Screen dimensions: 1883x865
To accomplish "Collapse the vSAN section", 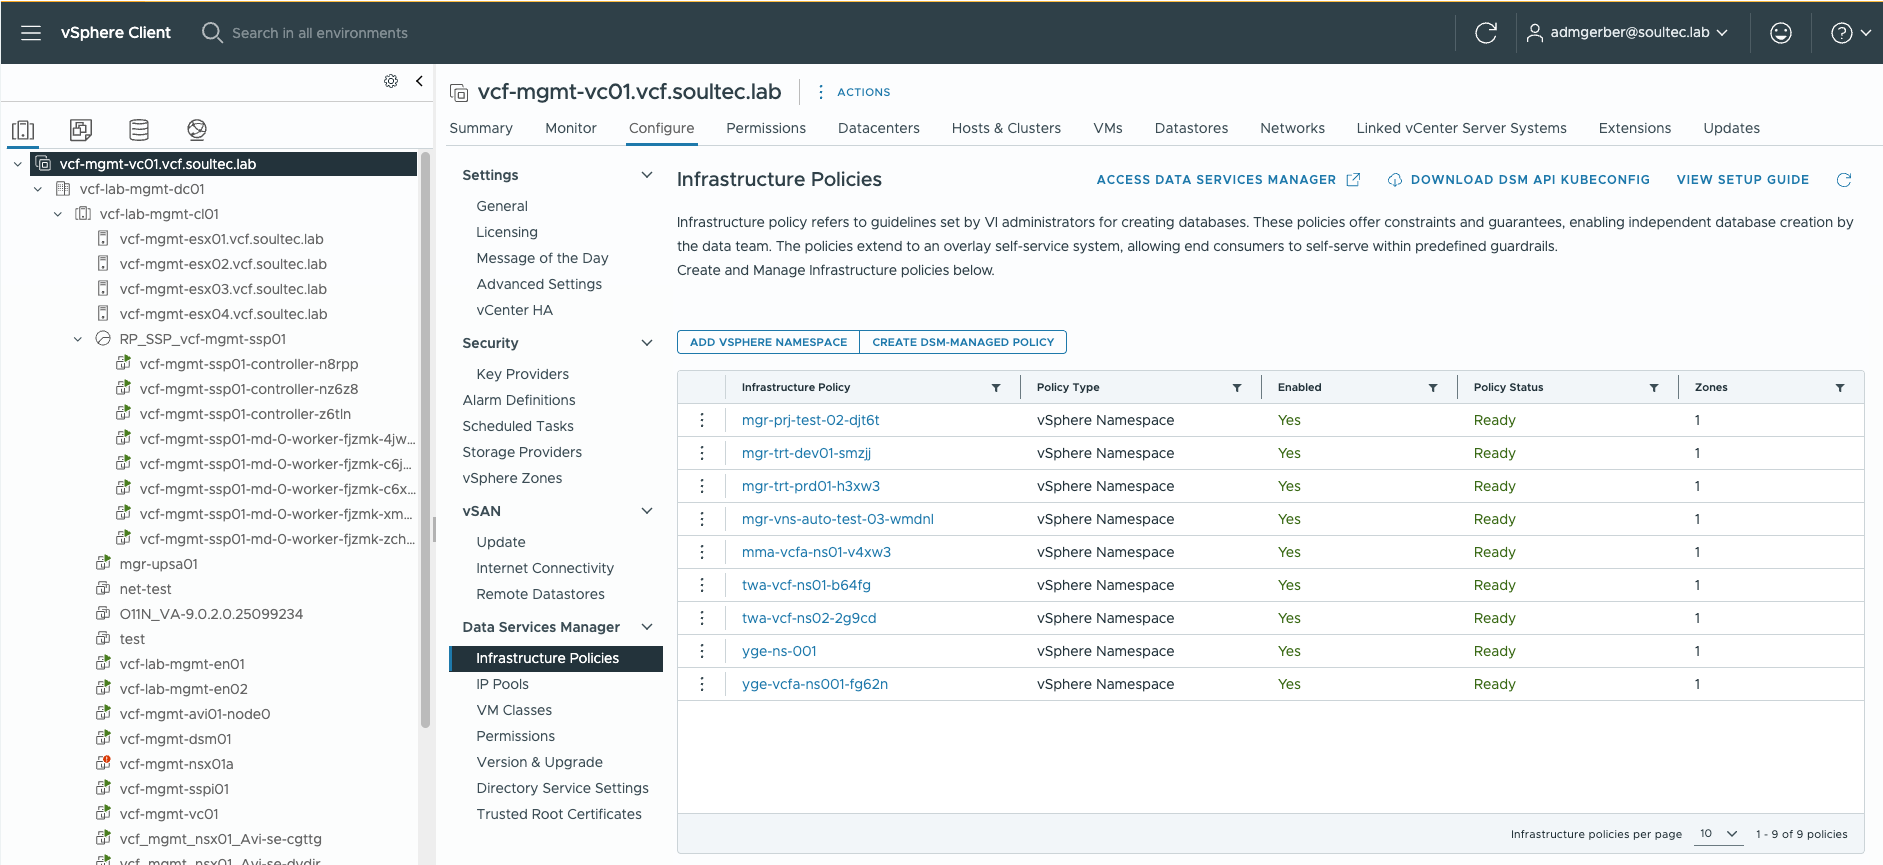I will pos(647,511).
